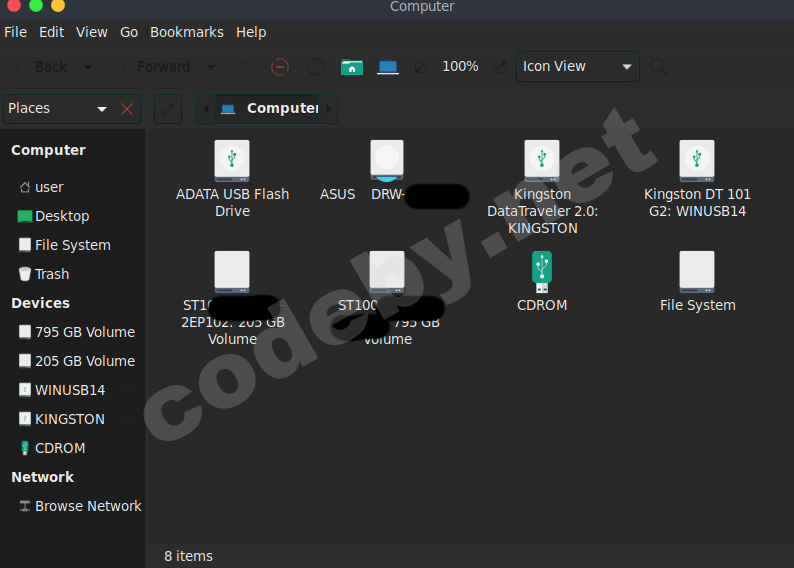Open the ADATA USB Flash Drive icon
Screen dimensions: 794x568
[x=232, y=160]
